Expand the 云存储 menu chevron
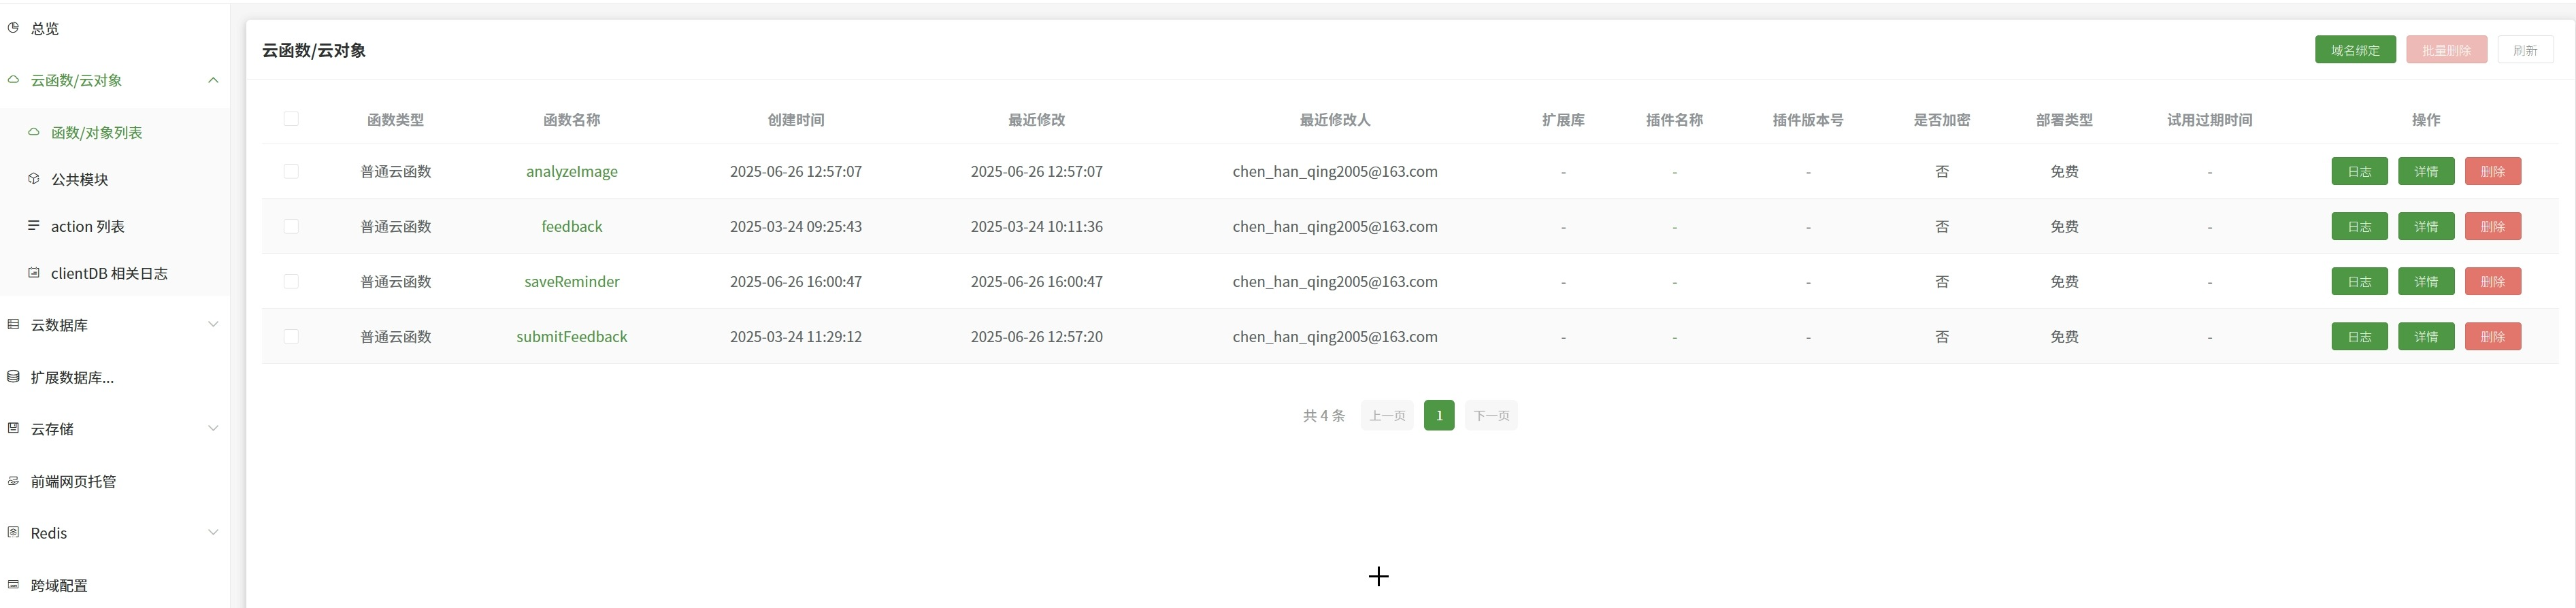Screen dimensions: 2576x608 coord(213,428)
